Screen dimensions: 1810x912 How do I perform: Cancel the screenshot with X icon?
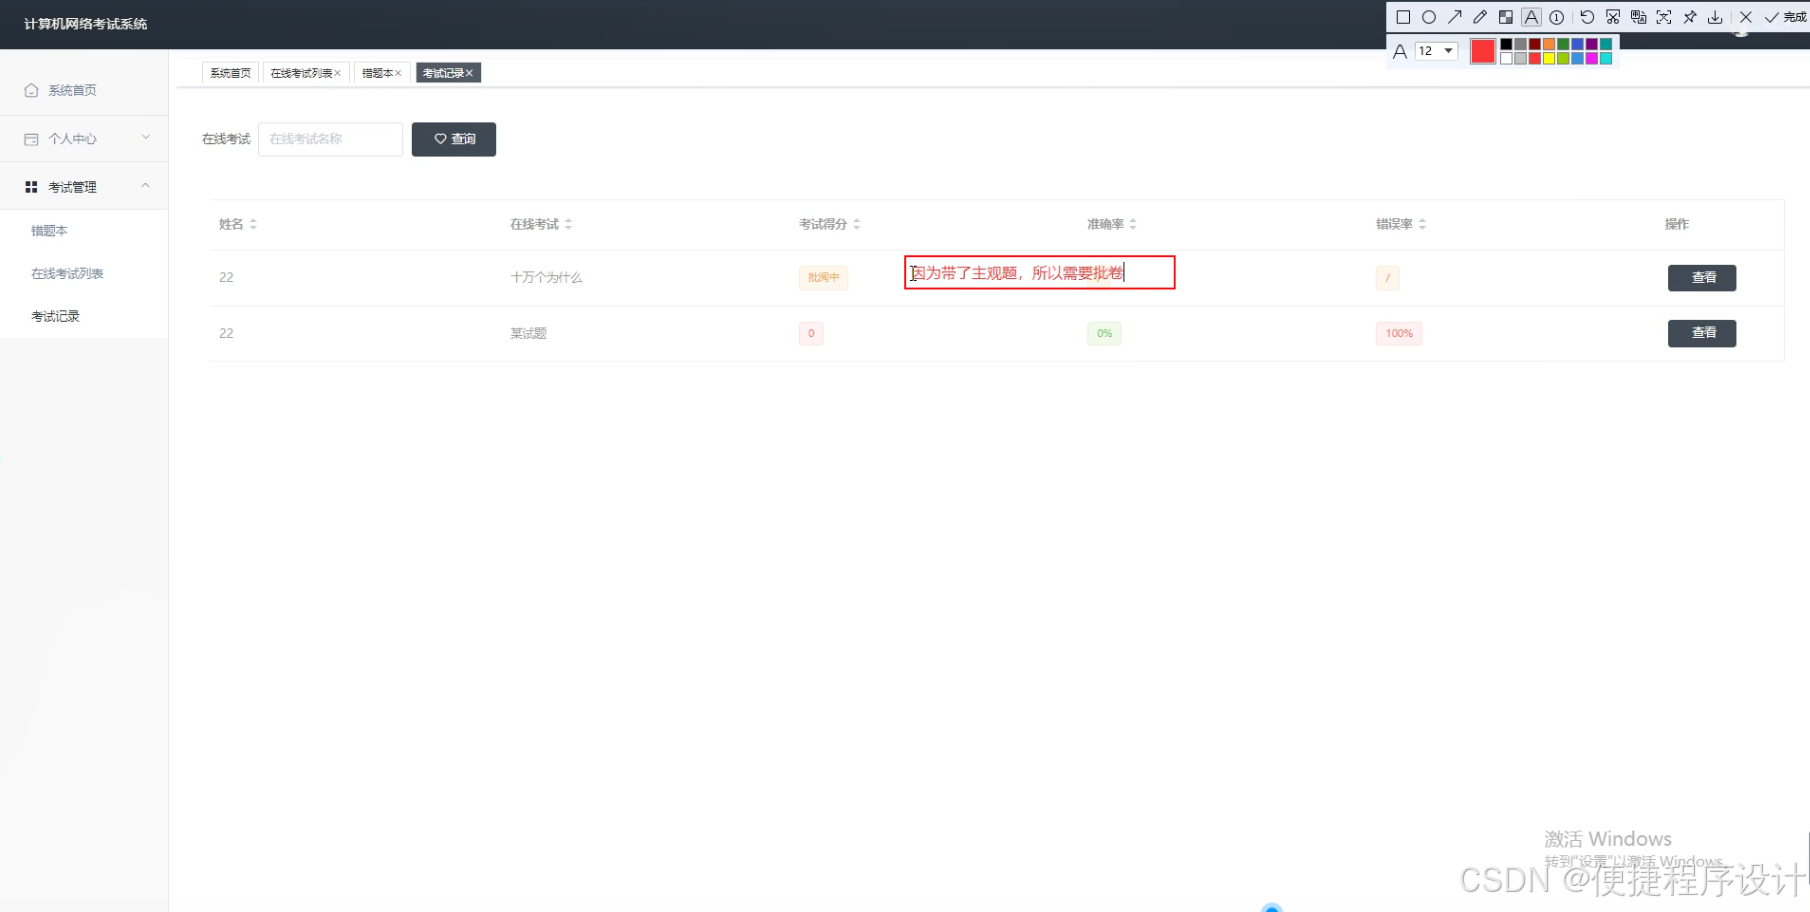click(x=1746, y=17)
